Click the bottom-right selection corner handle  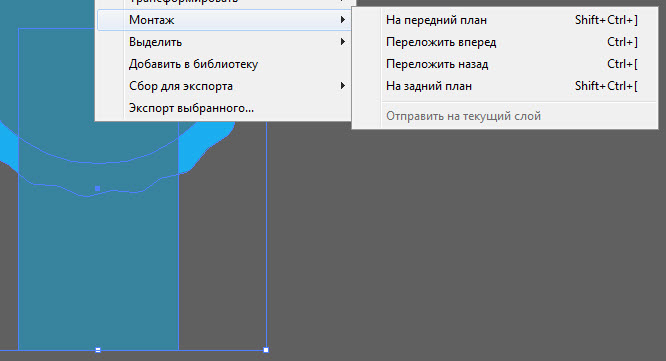(266, 350)
